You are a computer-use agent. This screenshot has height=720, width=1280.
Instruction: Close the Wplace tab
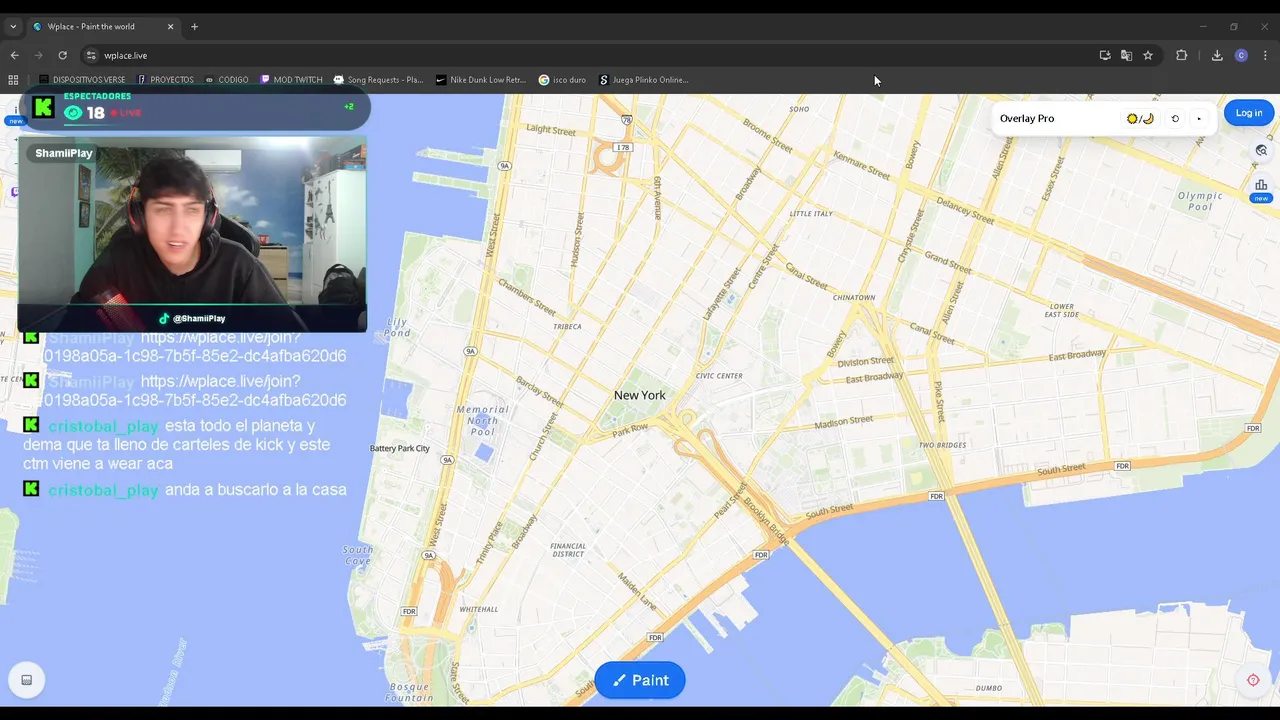point(170,27)
